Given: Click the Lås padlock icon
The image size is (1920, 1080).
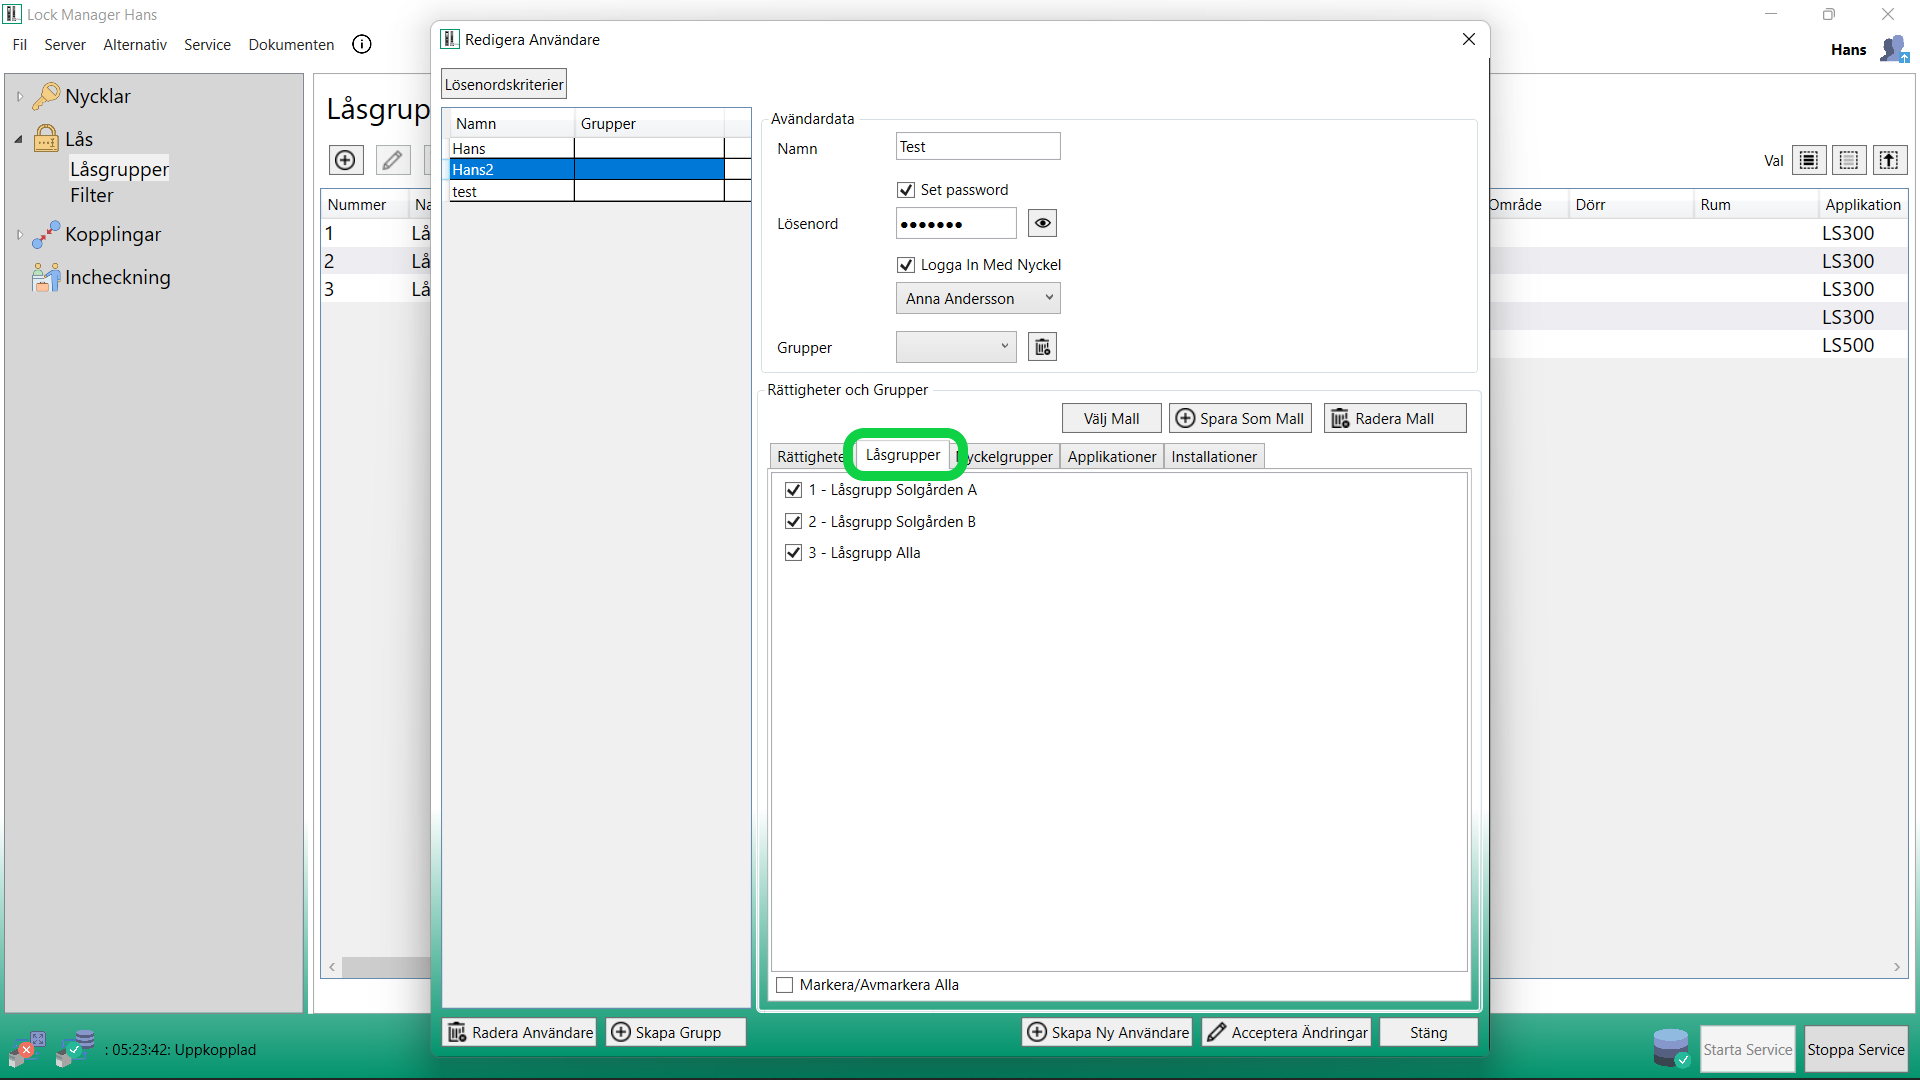Looking at the screenshot, I should 46,138.
